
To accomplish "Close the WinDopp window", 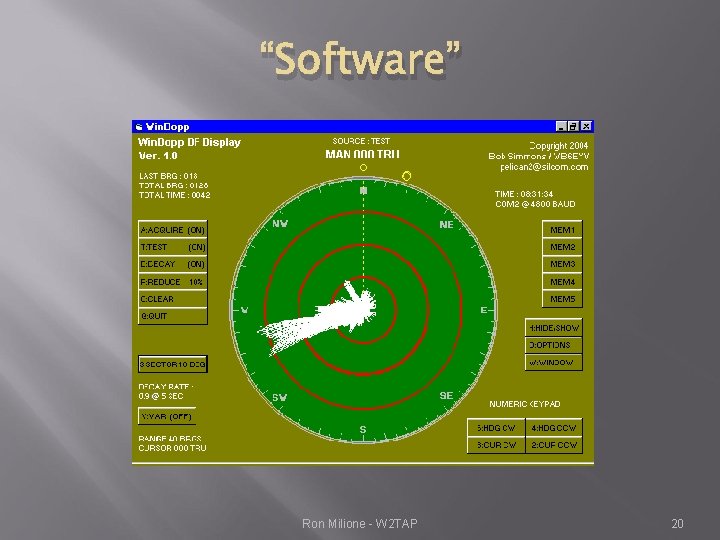I will click(x=586, y=126).
